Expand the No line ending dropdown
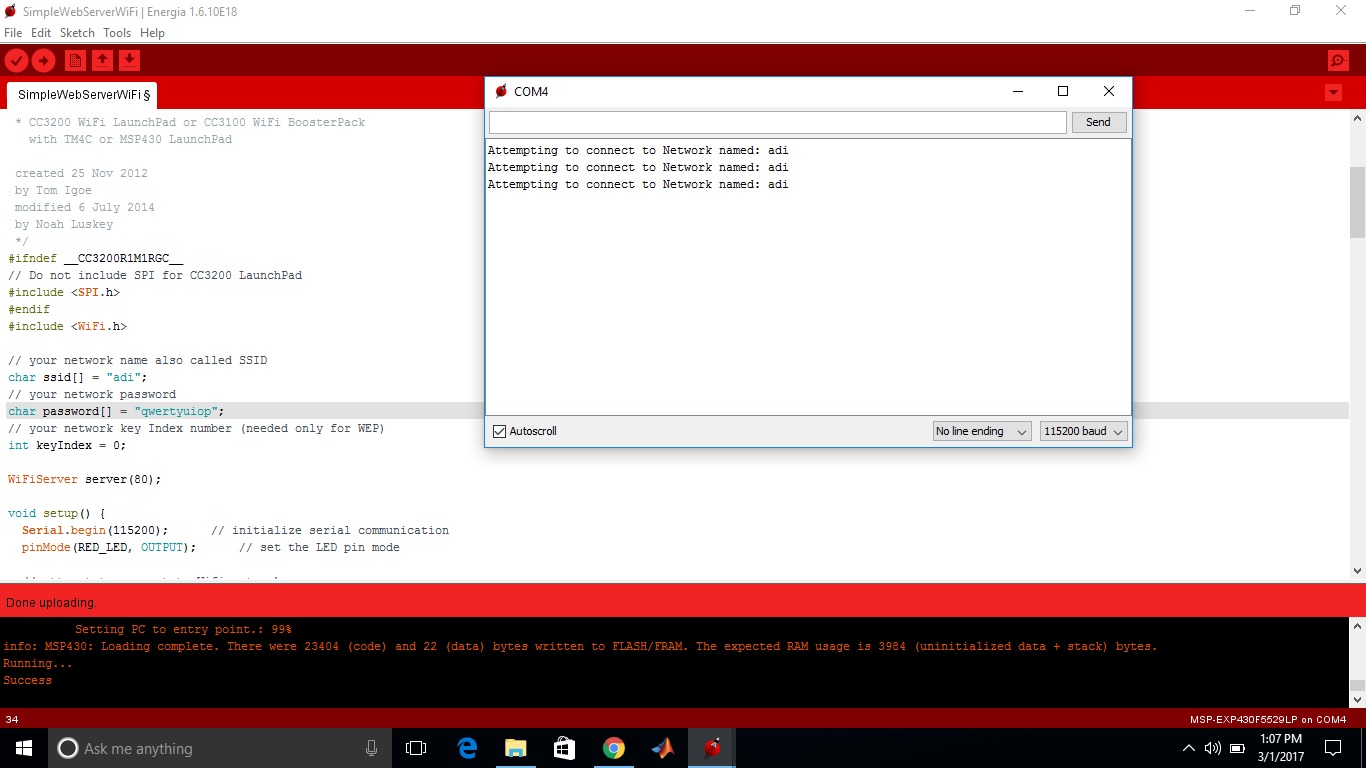1366x768 pixels. tap(981, 431)
